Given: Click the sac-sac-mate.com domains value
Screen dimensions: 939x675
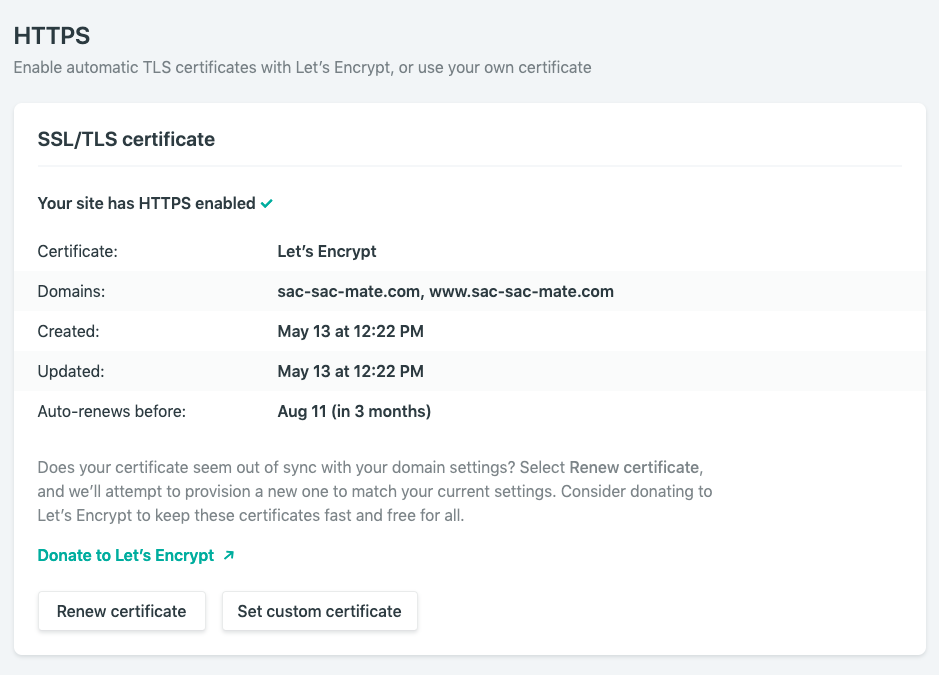Looking at the screenshot, I should (445, 291).
